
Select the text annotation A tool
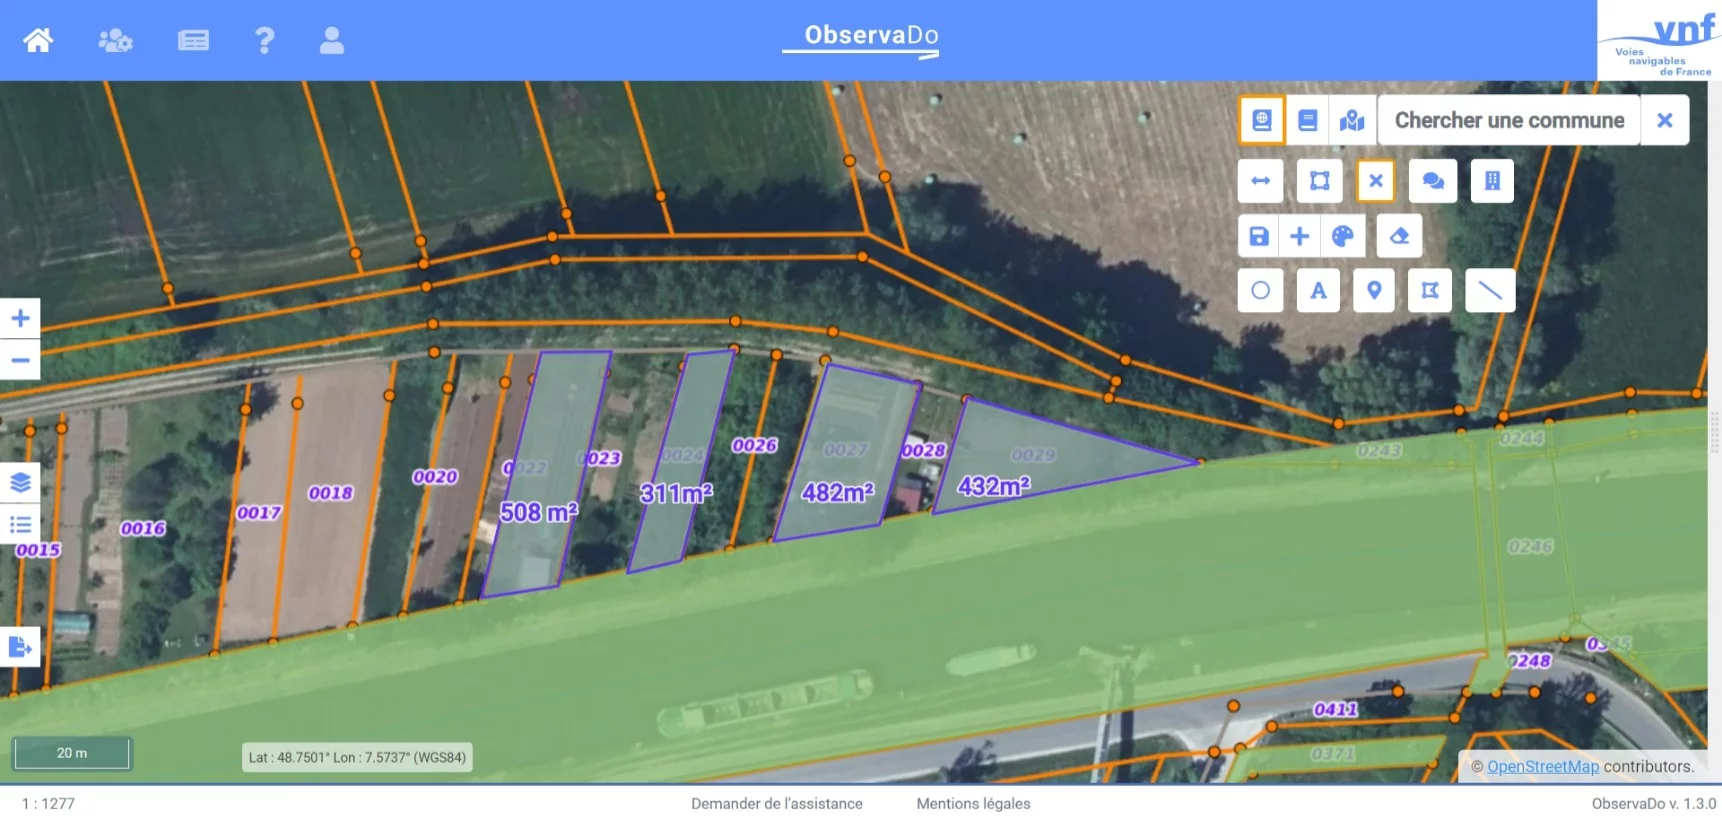click(x=1318, y=290)
